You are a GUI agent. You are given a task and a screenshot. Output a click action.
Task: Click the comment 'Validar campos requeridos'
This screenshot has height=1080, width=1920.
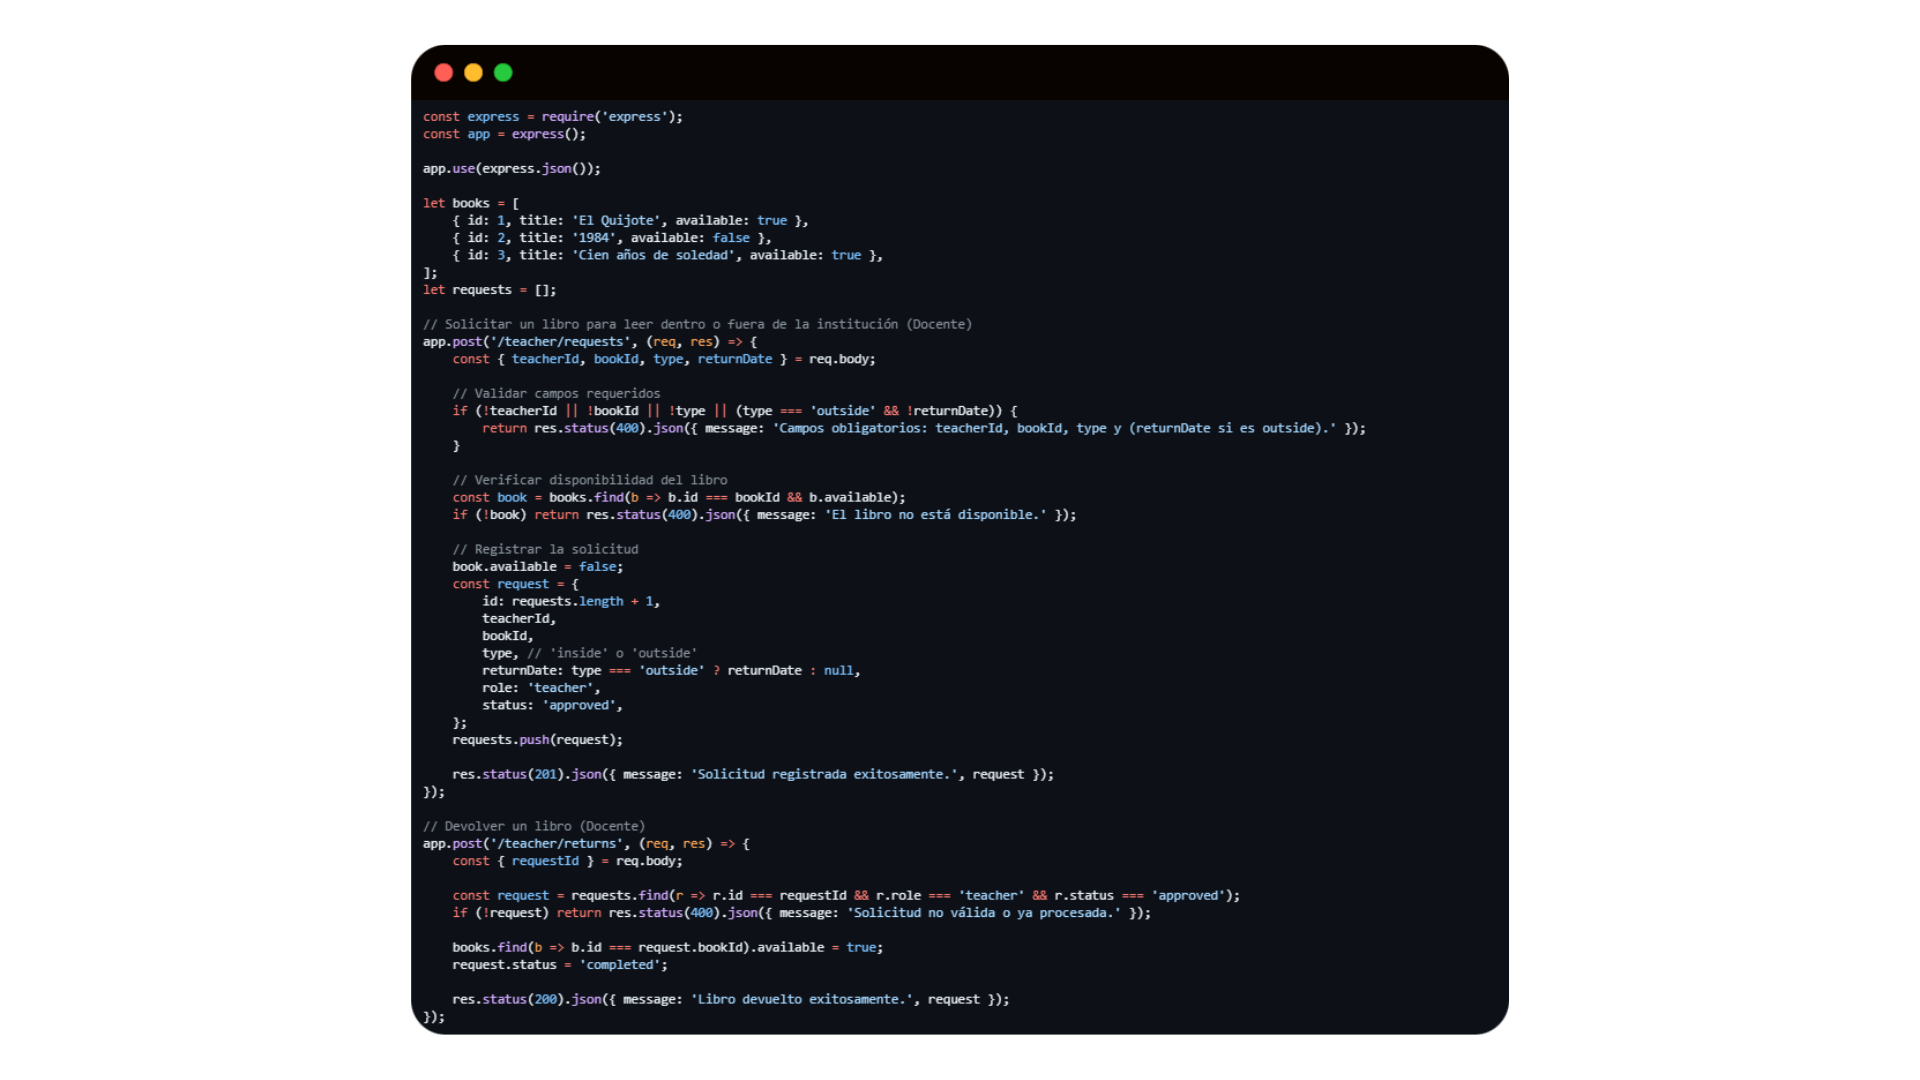[x=556, y=394]
